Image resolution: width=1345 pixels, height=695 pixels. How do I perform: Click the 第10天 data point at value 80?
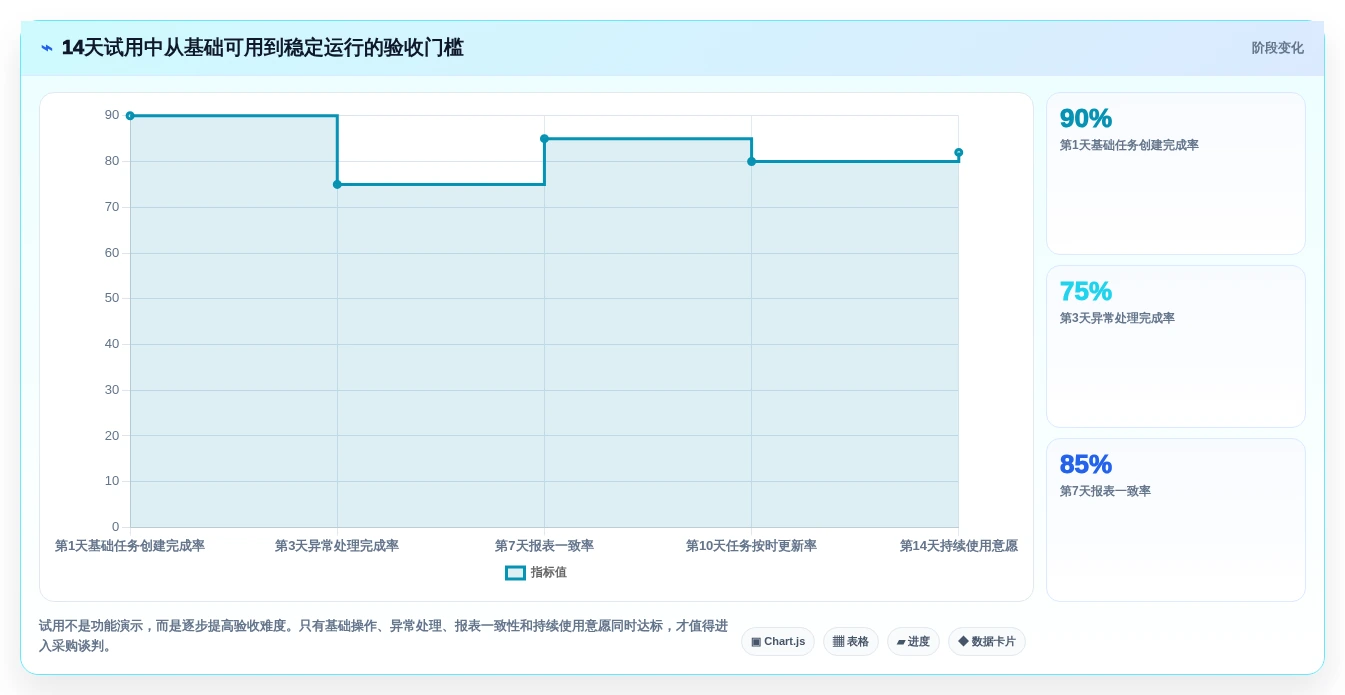[x=751, y=161]
